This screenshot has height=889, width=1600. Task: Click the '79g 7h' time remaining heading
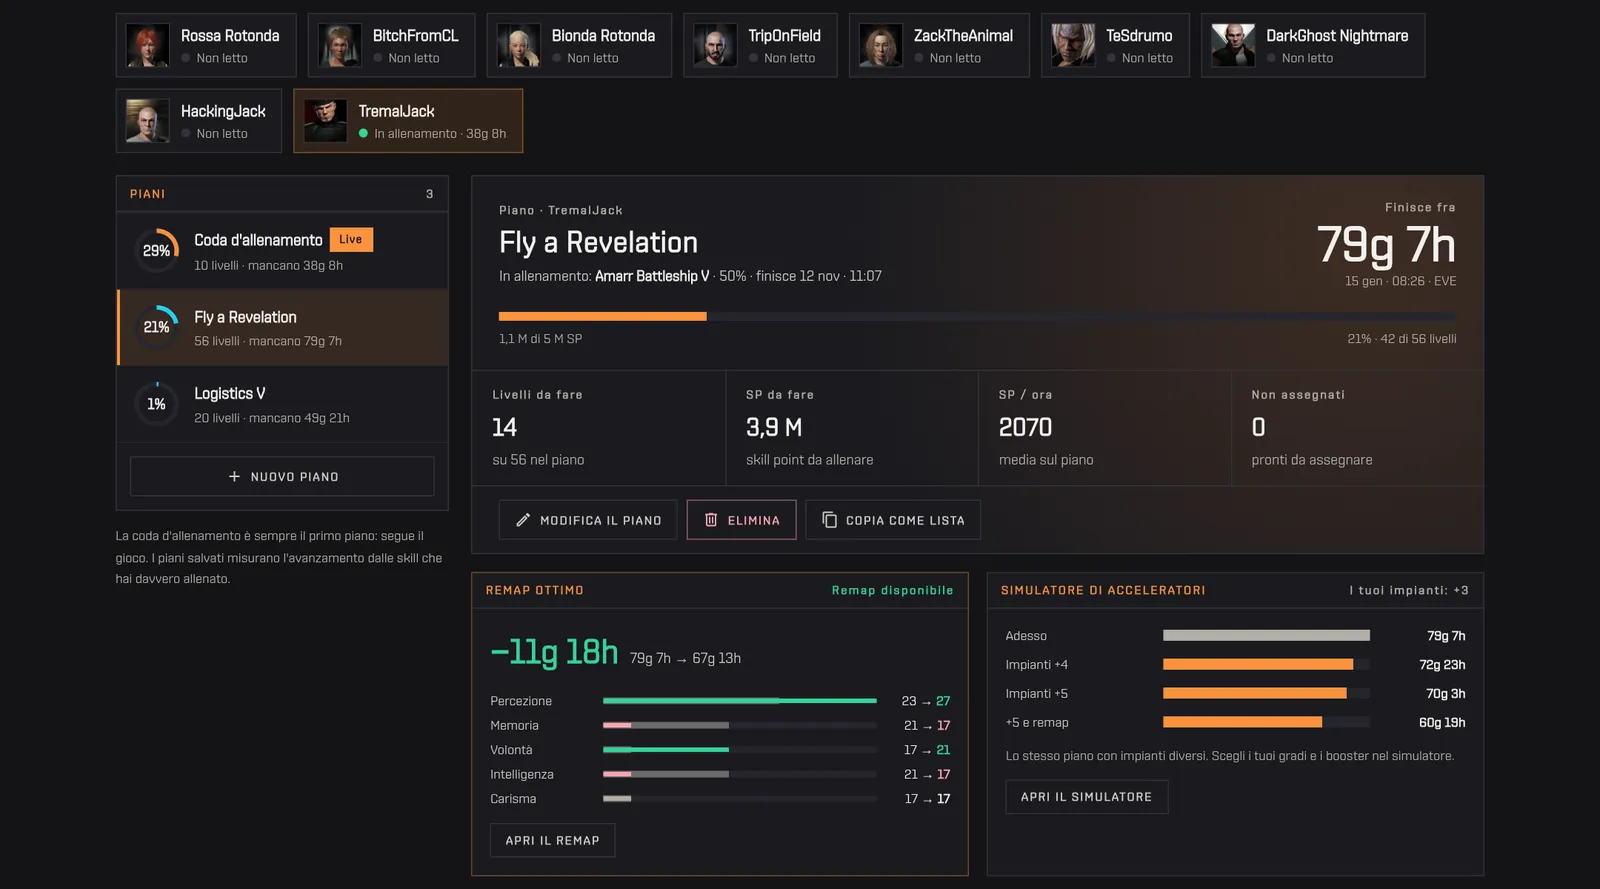pyautogui.click(x=1386, y=246)
